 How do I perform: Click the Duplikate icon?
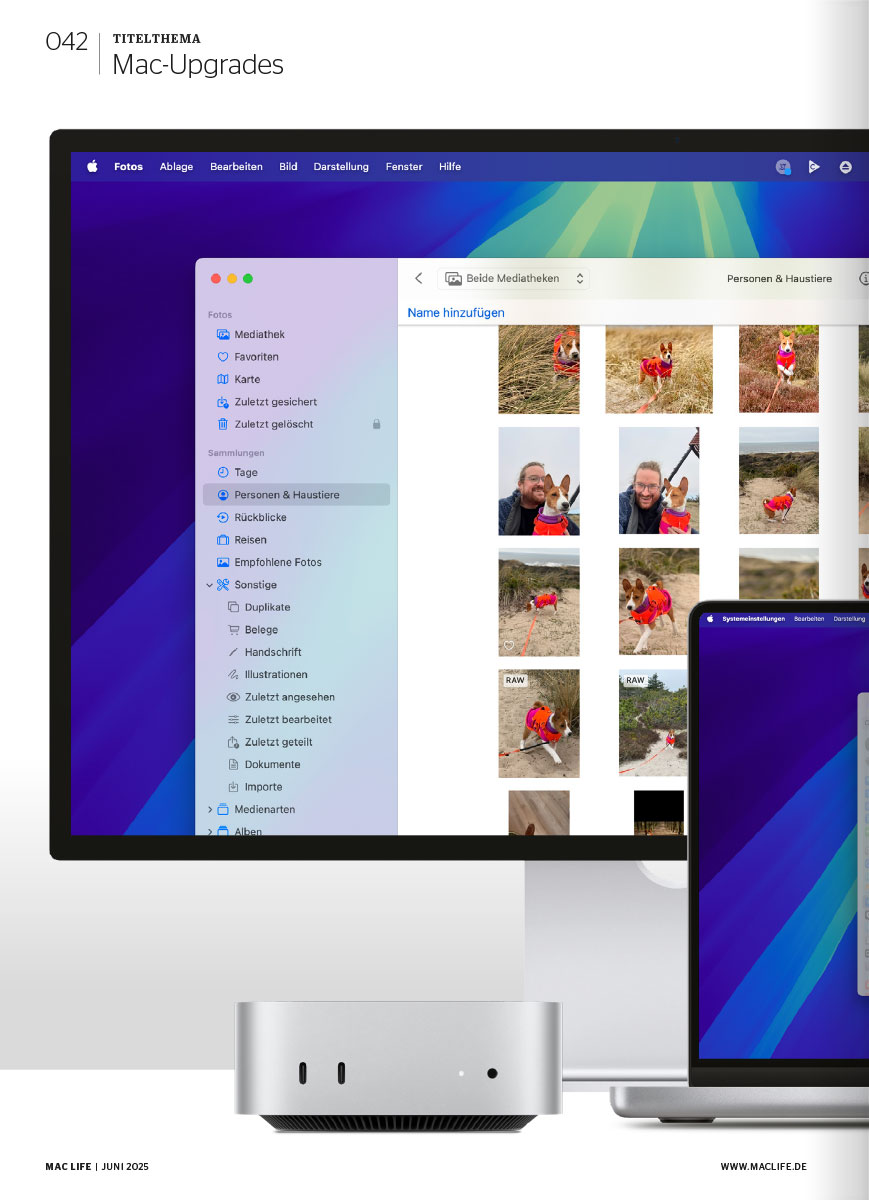[233, 607]
